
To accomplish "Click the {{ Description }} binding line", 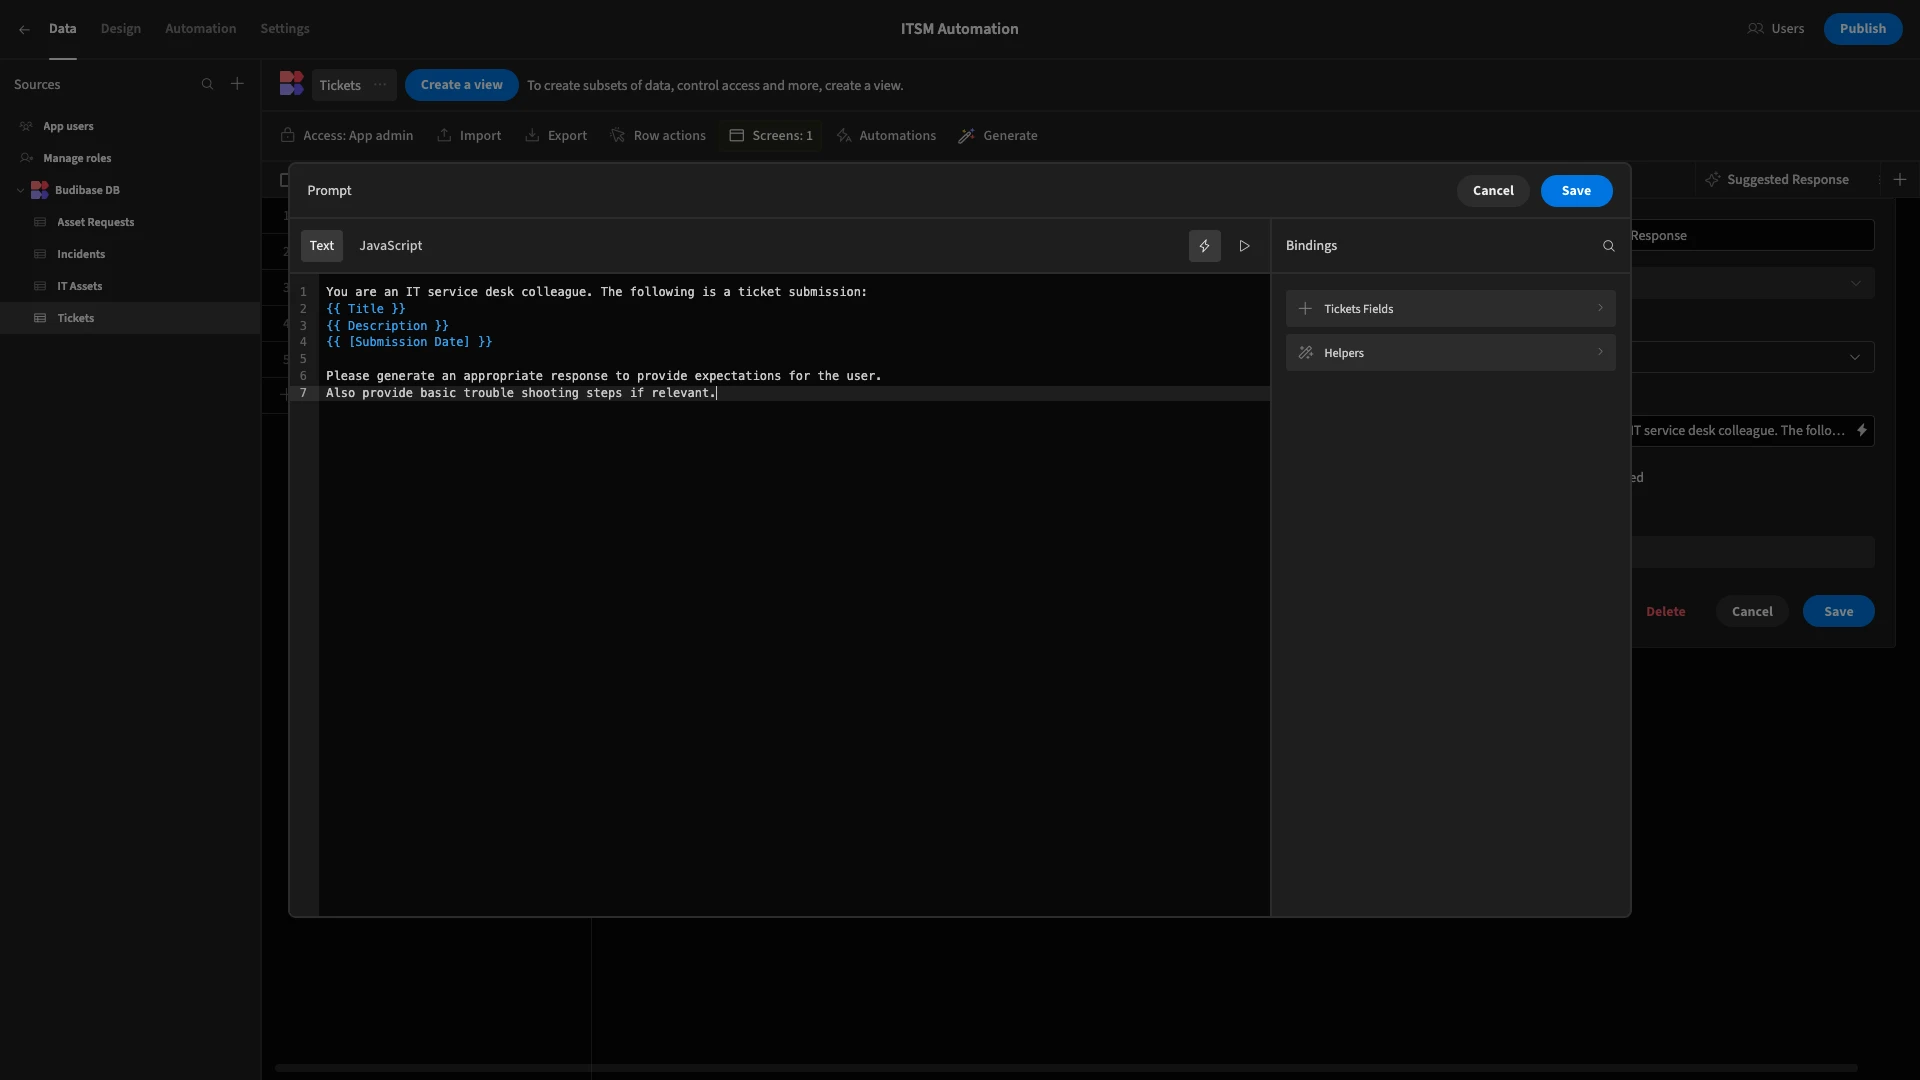I will pyautogui.click(x=387, y=326).
